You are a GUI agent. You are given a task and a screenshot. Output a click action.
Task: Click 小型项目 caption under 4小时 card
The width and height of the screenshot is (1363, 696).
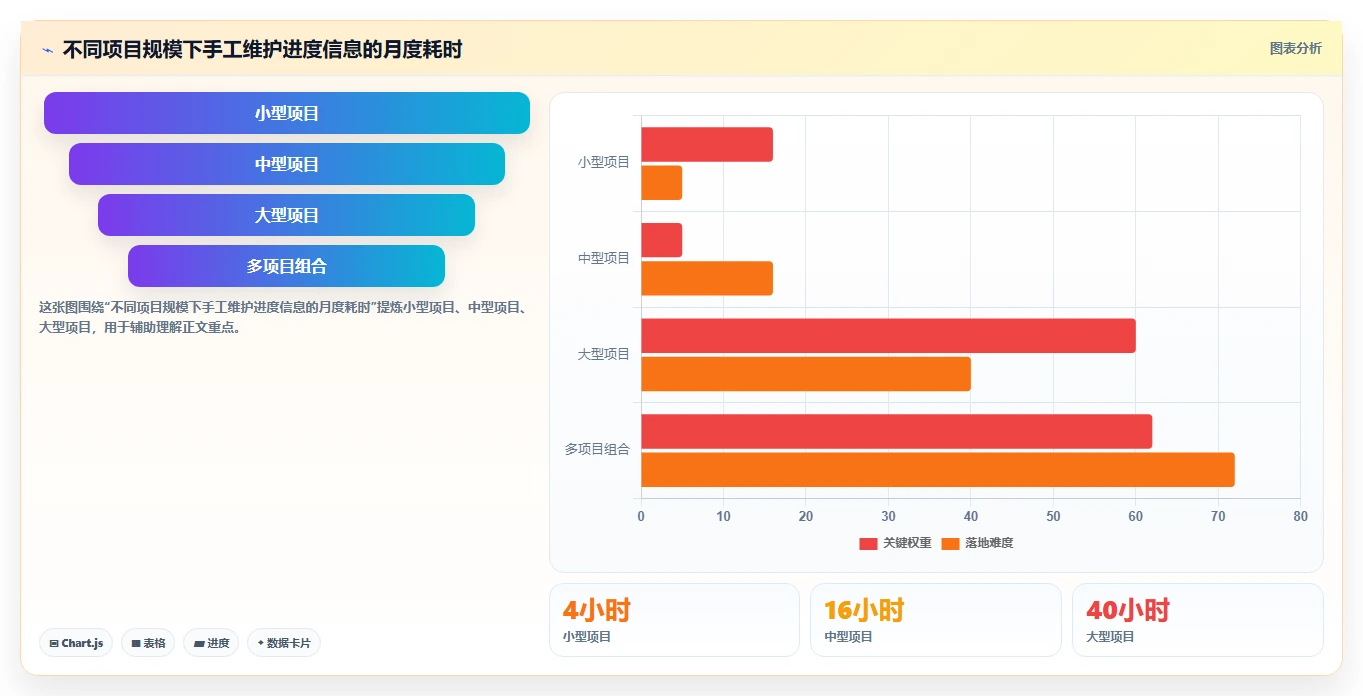pyautogui.click(x=587, y=636)
